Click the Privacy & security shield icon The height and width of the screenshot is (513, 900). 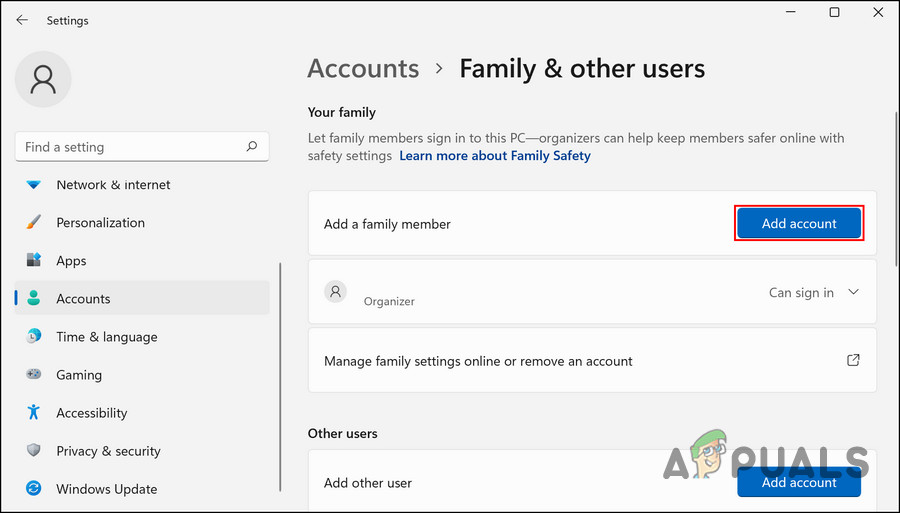pyautogui.click(x=34, y=451)
